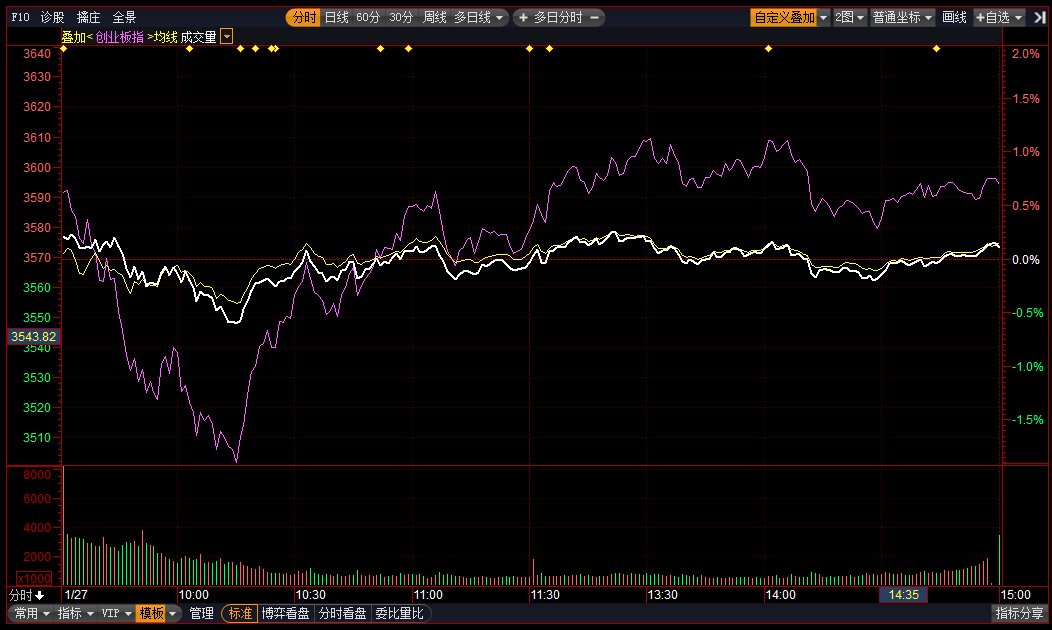Expand the +自选 watchlist dropdown arrow
This screenshot has width=1052, height=630.
tap(1018, 17)
